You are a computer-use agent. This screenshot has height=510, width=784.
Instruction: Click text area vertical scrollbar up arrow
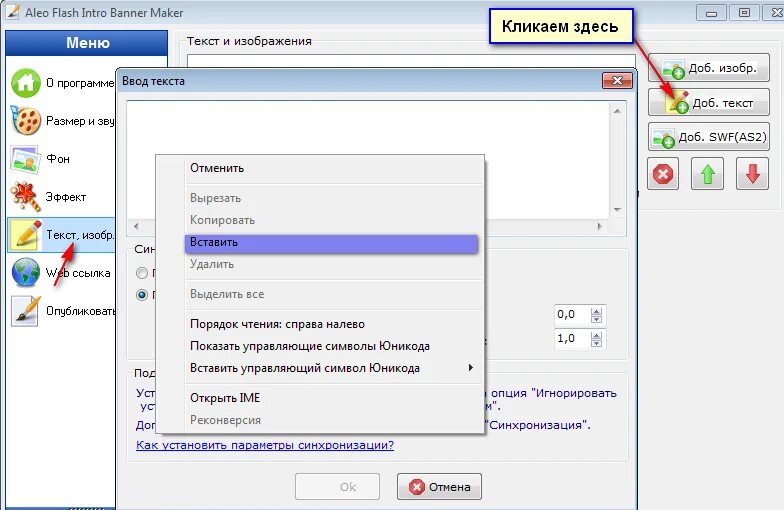pyautogui.click(x=617, y=110)
